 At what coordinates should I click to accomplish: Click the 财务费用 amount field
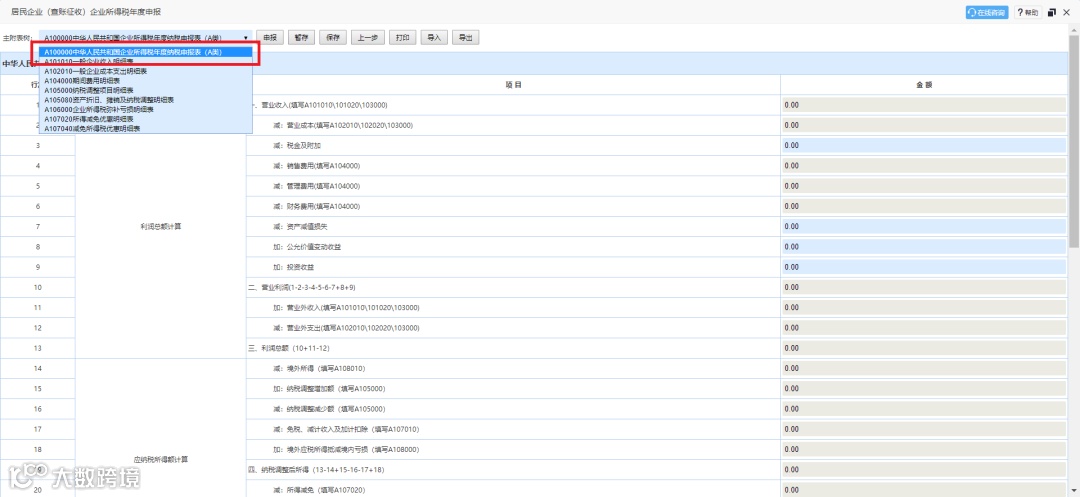pos(924,207)
